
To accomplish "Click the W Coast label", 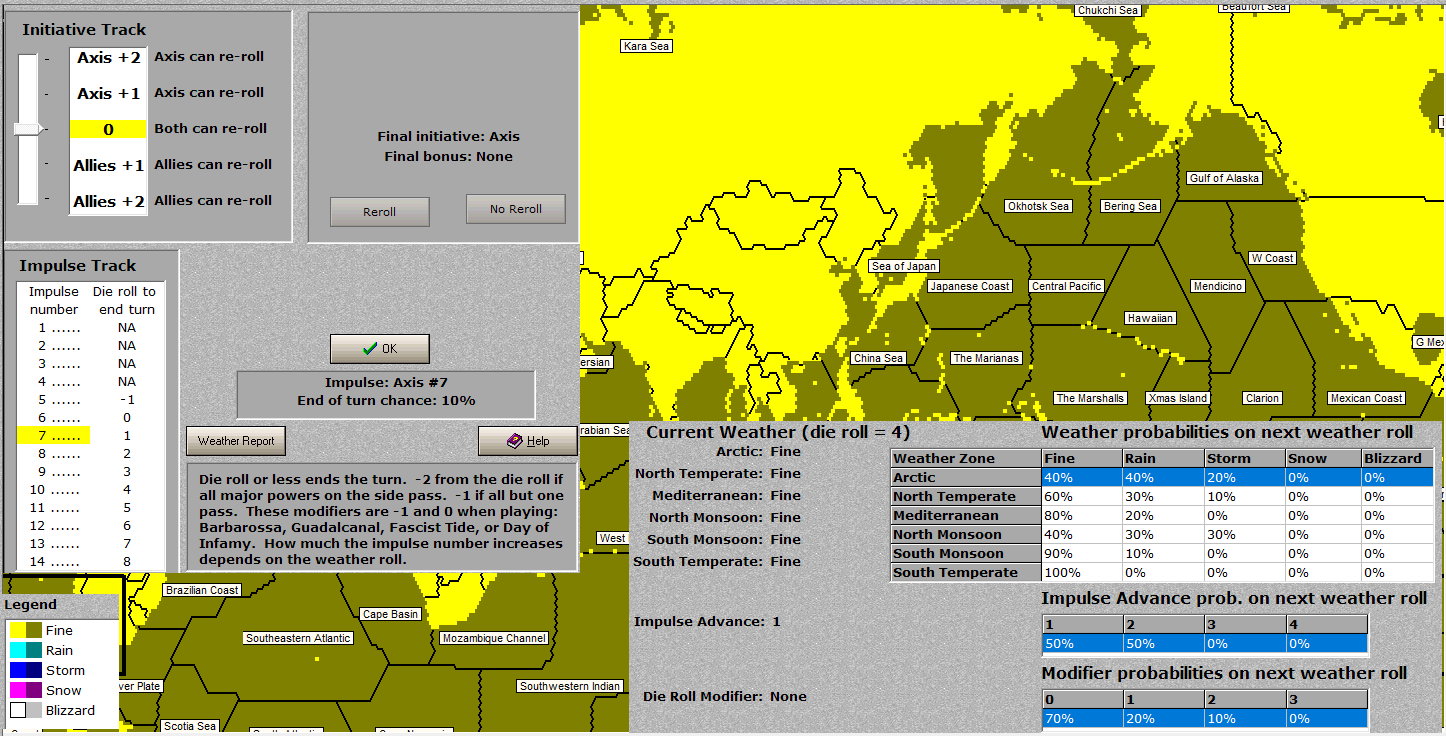I will pos(1273,258).
